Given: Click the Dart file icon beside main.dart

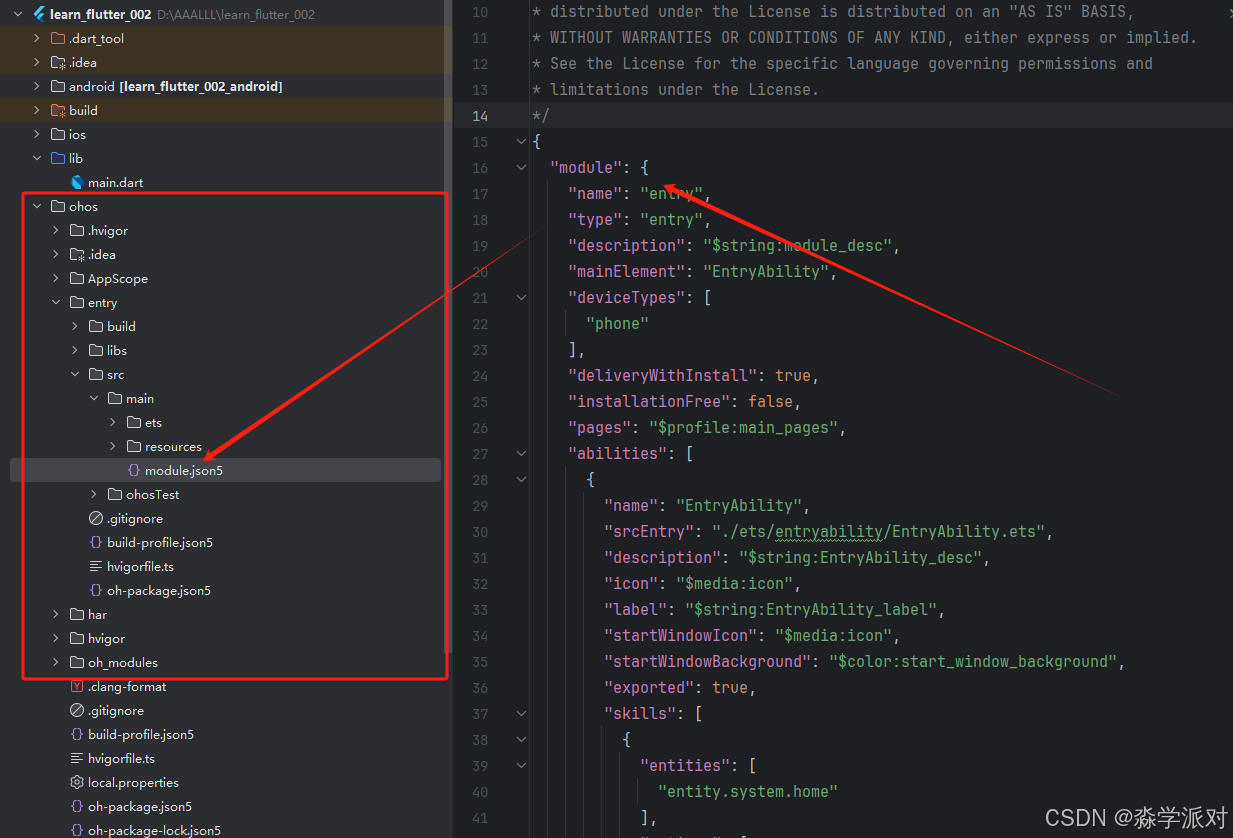Looking at the screenshot, I should (x=77, y=182).
